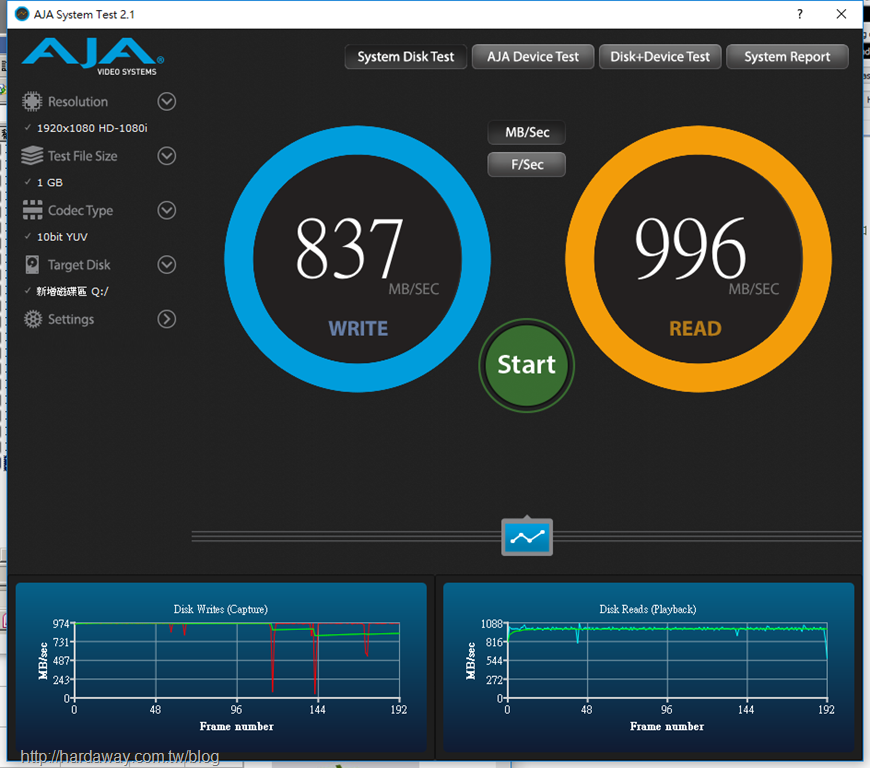Click the Disk Writes (Capture) chart title
The height and width of the screenshot is (768, 870).
point(221,609)
